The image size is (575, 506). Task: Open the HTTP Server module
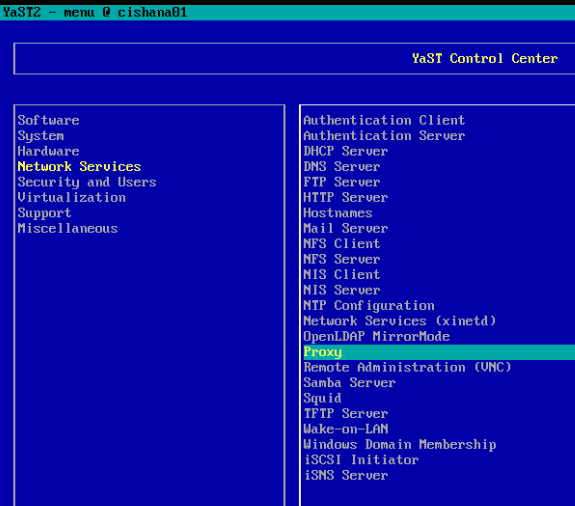coord(345,198)
